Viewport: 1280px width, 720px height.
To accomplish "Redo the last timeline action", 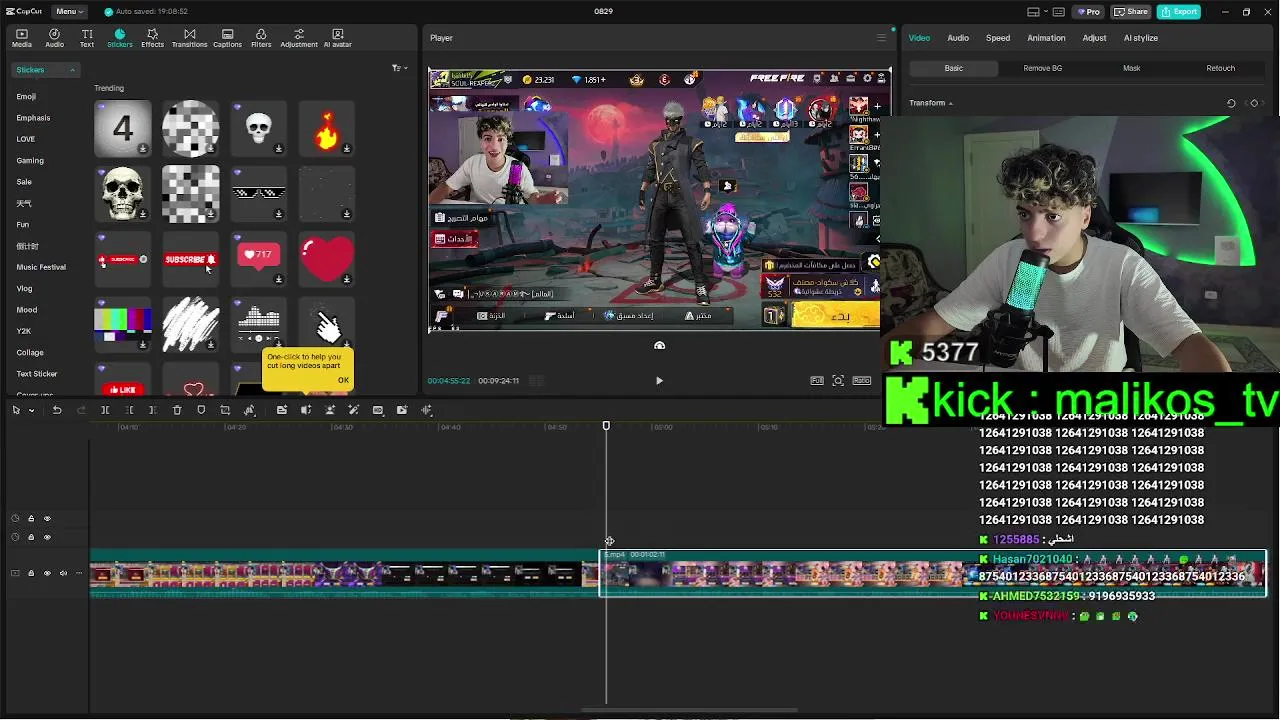I will tap(80, 410).
